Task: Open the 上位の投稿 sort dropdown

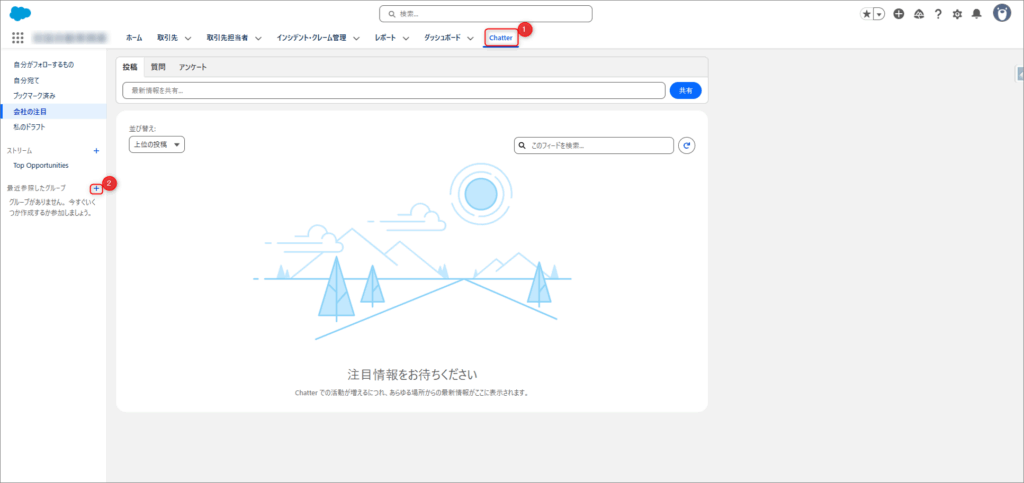Action: click(x=157, y=145)
